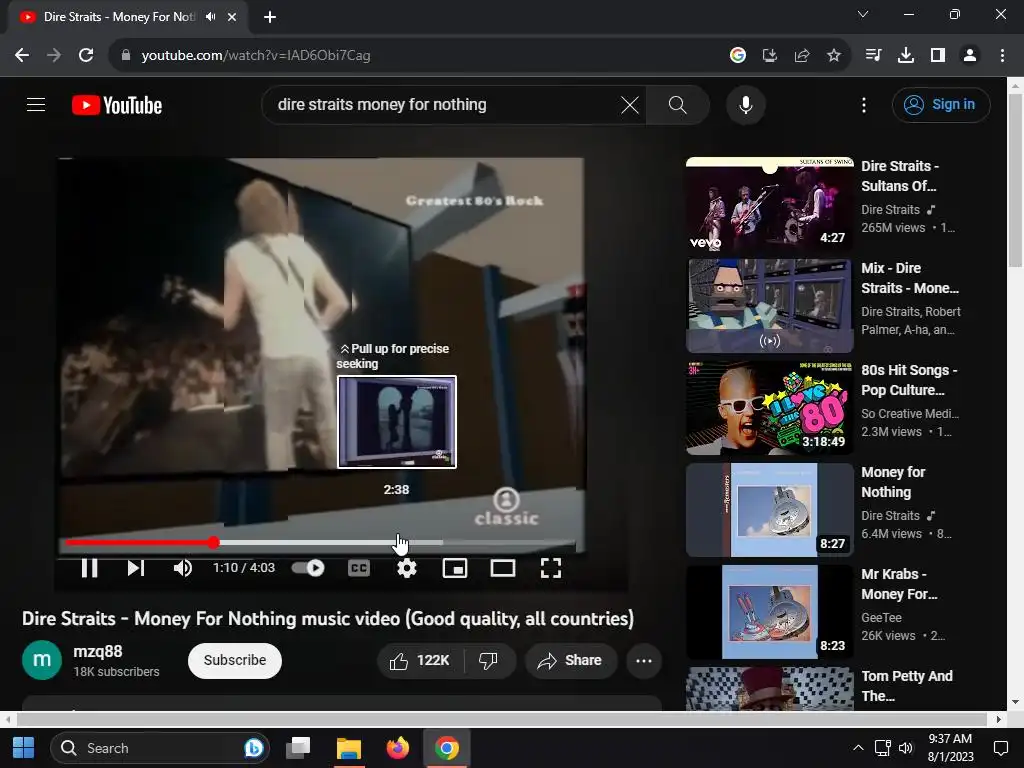Open 80s Hit Songs video thumbnail
Viewport: 1024px width, 768px height.
point(769,408)
